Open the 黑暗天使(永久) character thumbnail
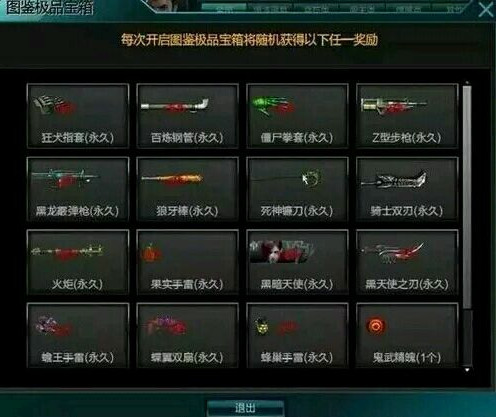496x417 pixels. pyautogui.click(x=283, y=252)
